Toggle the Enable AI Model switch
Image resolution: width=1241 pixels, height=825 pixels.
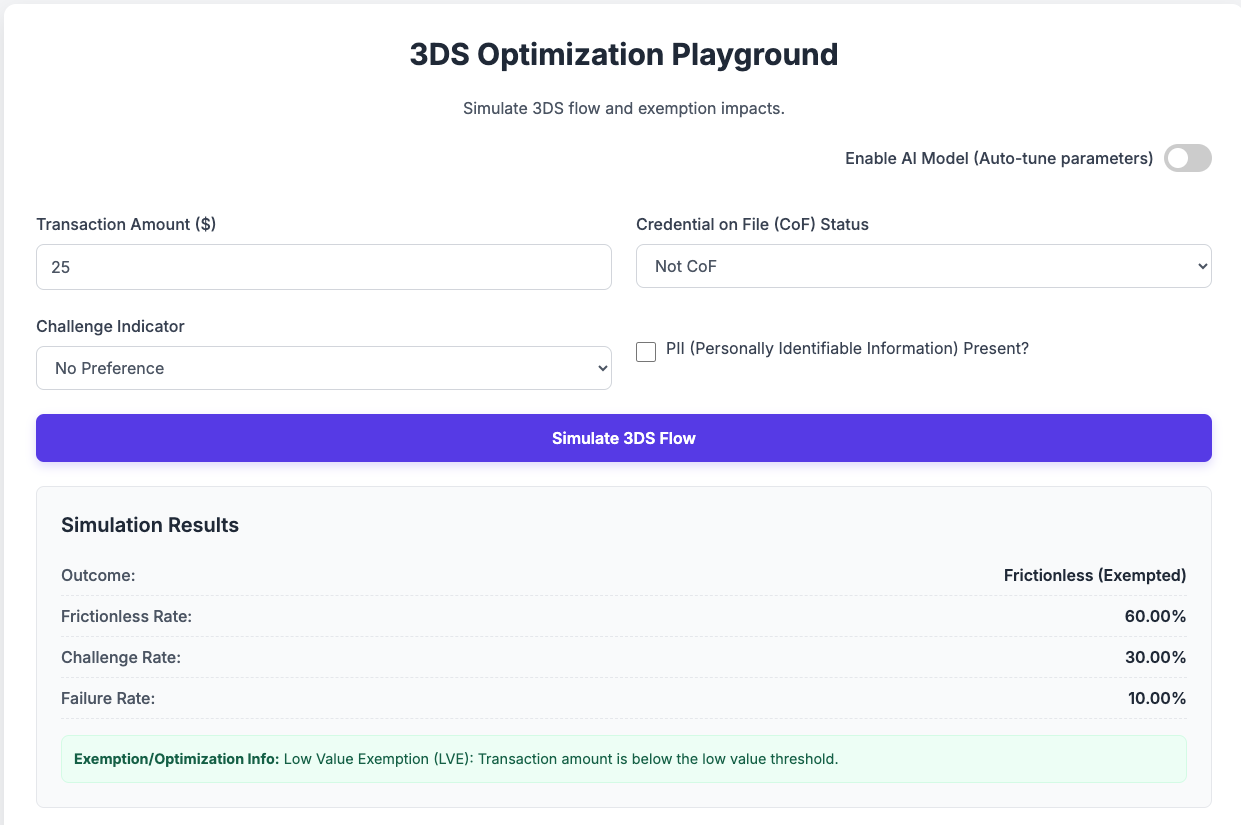pyautogui.click(x=1187, y=158)
